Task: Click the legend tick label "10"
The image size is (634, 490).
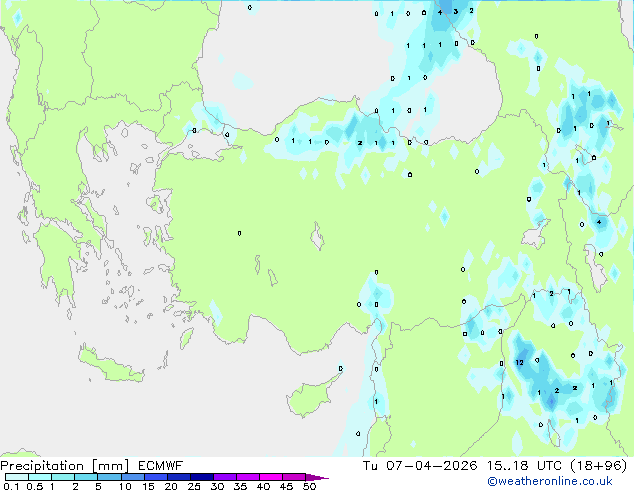Action: 125,486
